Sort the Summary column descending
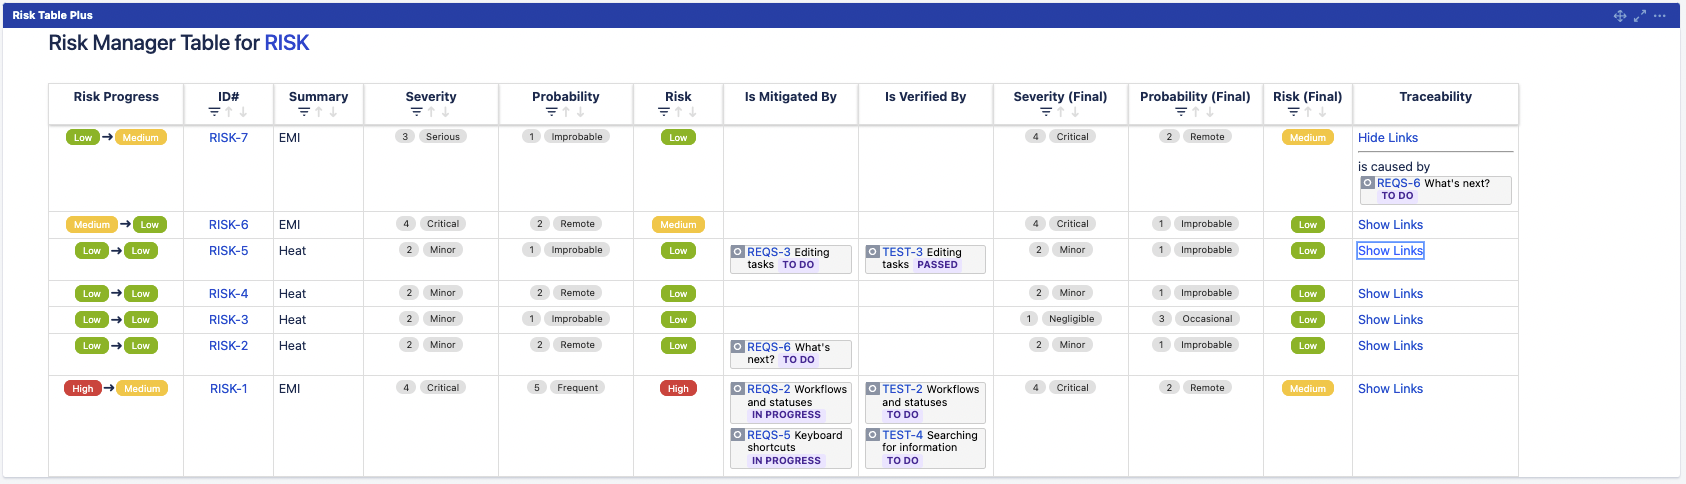Viewport: 1686px width, 484px height. click(333, 112)
